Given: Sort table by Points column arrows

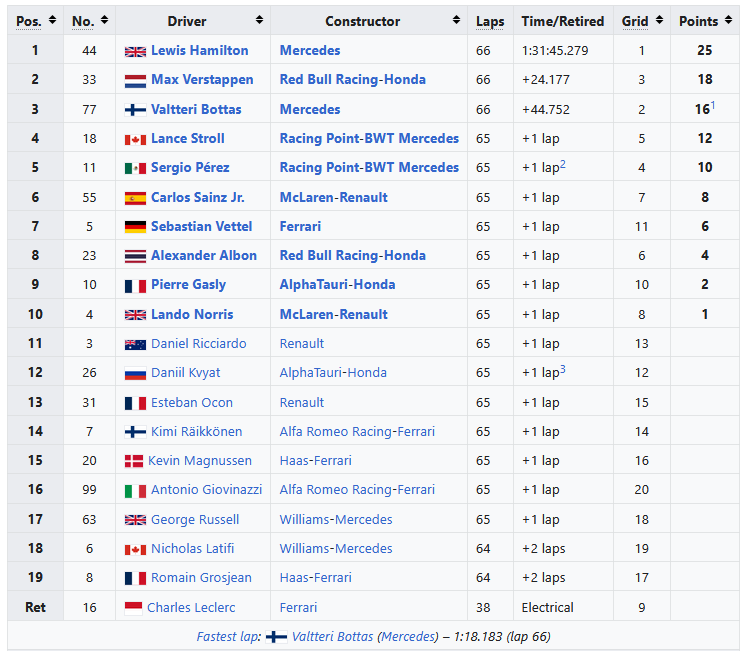Looking at the screenshot, I should pos(729,20).
